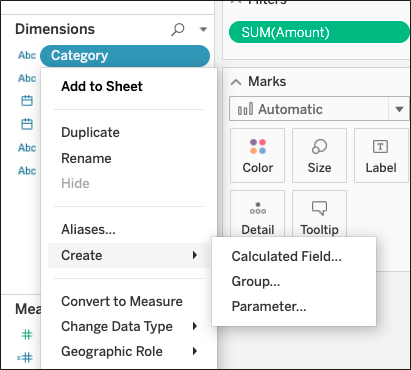Click the Tooltip marks card

coord(319,214)
